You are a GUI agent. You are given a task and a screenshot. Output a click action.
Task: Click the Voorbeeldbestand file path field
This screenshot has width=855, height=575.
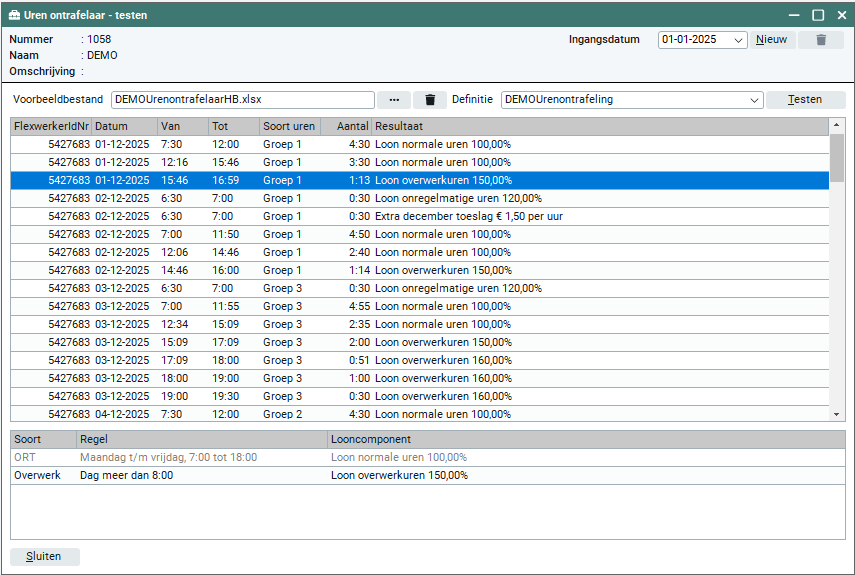point(242,100)
